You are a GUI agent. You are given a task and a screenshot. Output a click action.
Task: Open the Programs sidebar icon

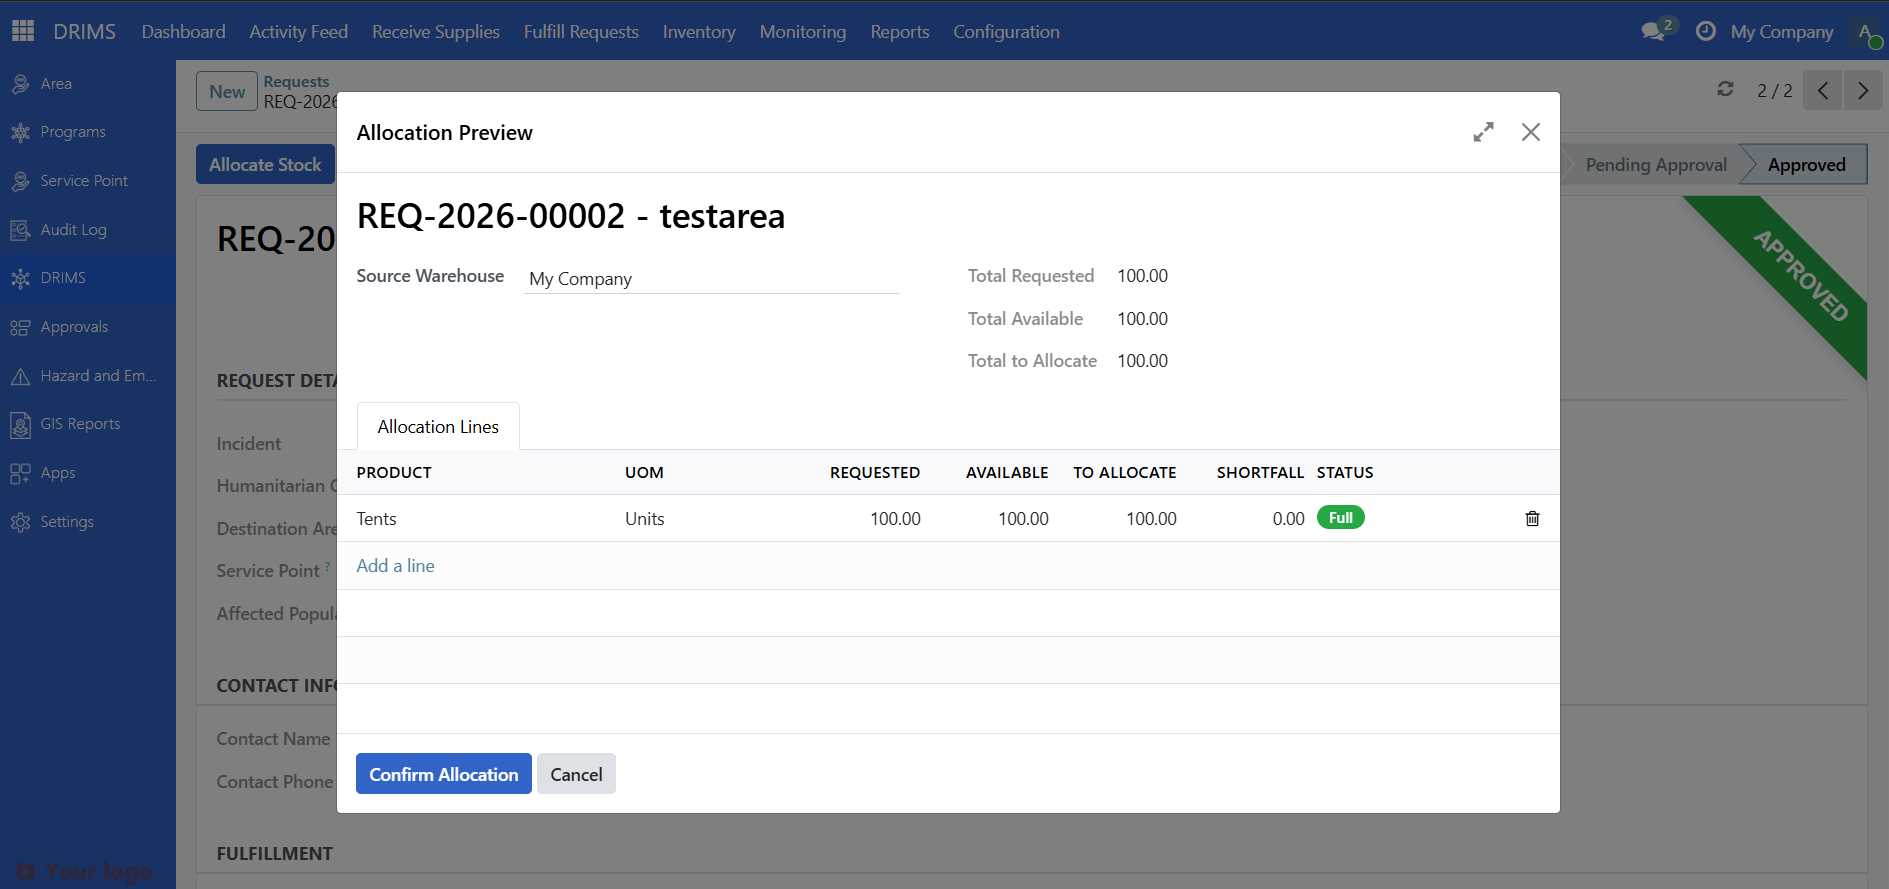click(x=20, y=132)
